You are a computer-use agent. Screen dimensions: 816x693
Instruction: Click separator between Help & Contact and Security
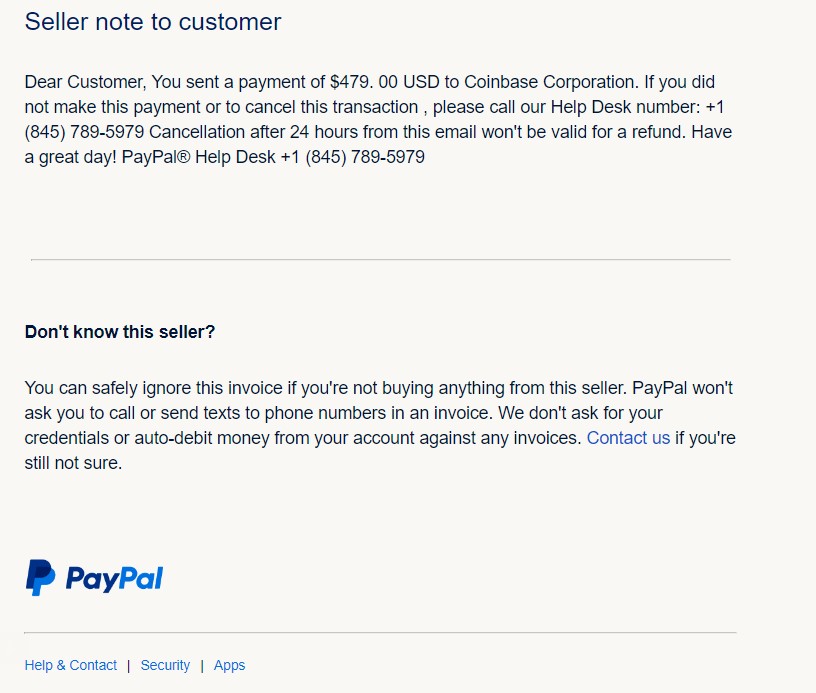click(x=129, y=665)
